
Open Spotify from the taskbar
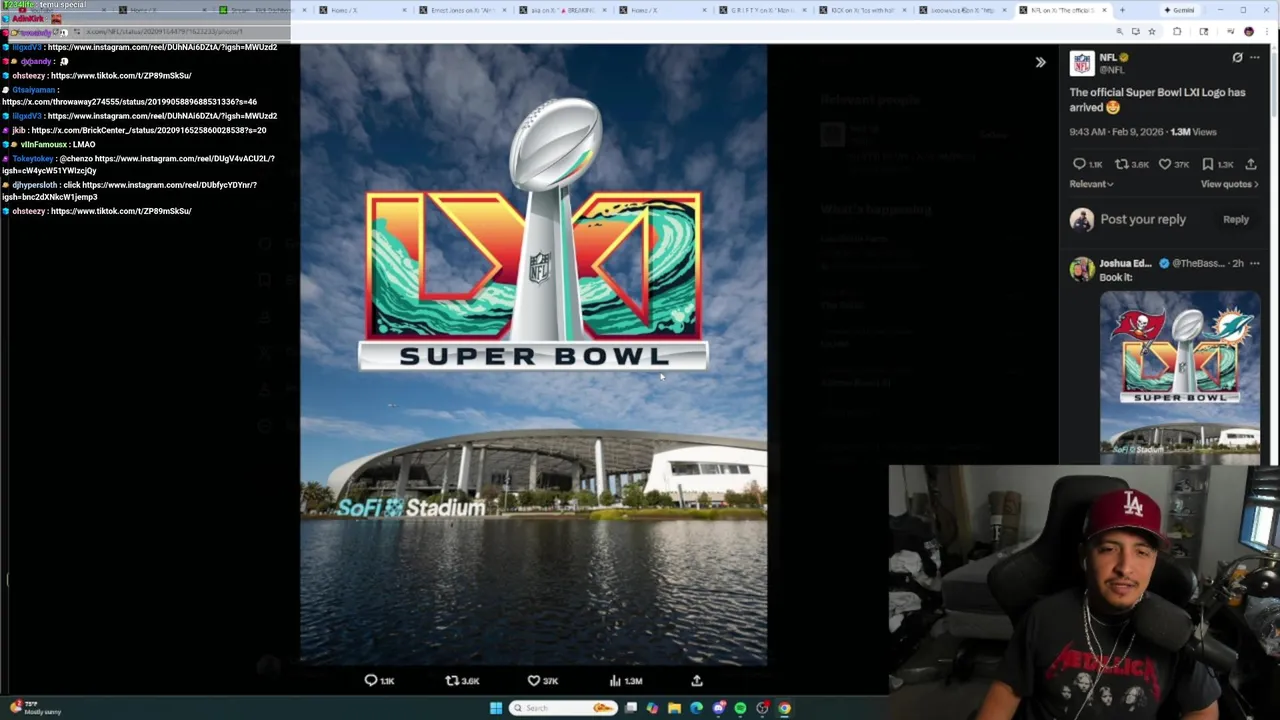(740, 708)
